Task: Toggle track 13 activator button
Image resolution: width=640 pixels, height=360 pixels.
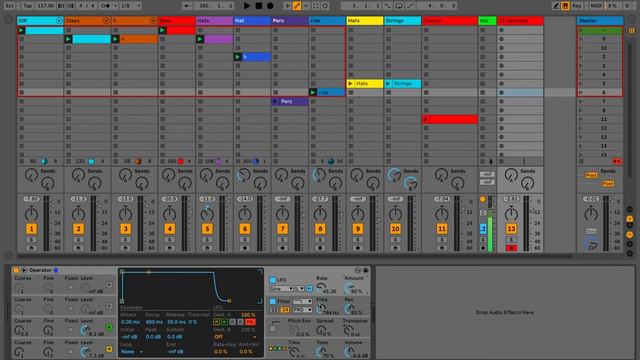Action: (x=511, y=229)
